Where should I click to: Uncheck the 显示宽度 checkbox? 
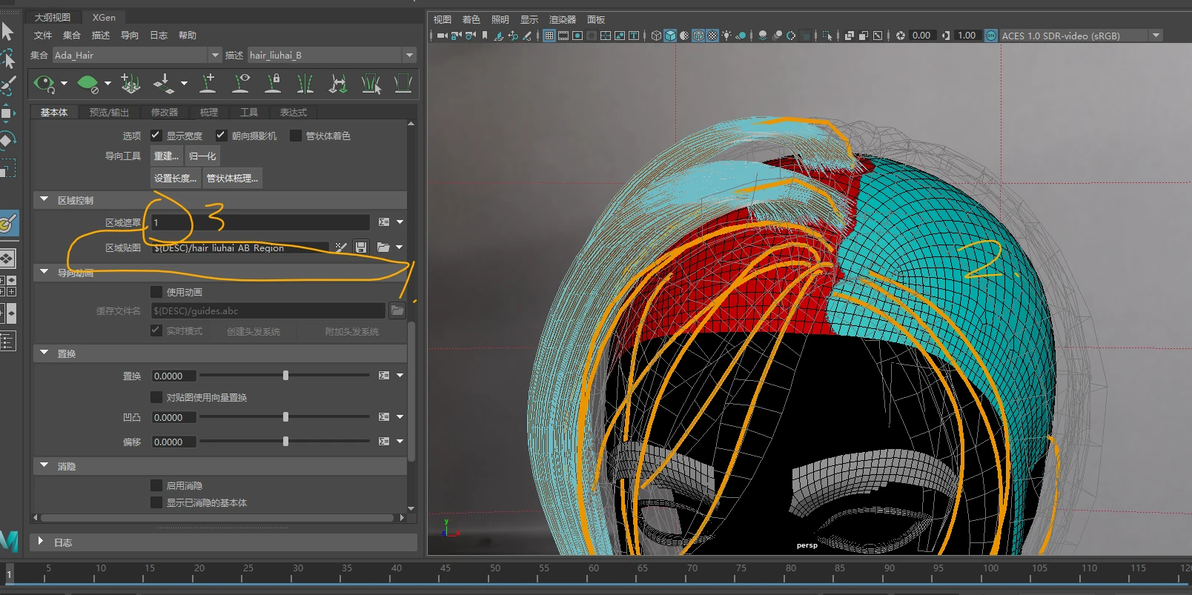(156, 135)
